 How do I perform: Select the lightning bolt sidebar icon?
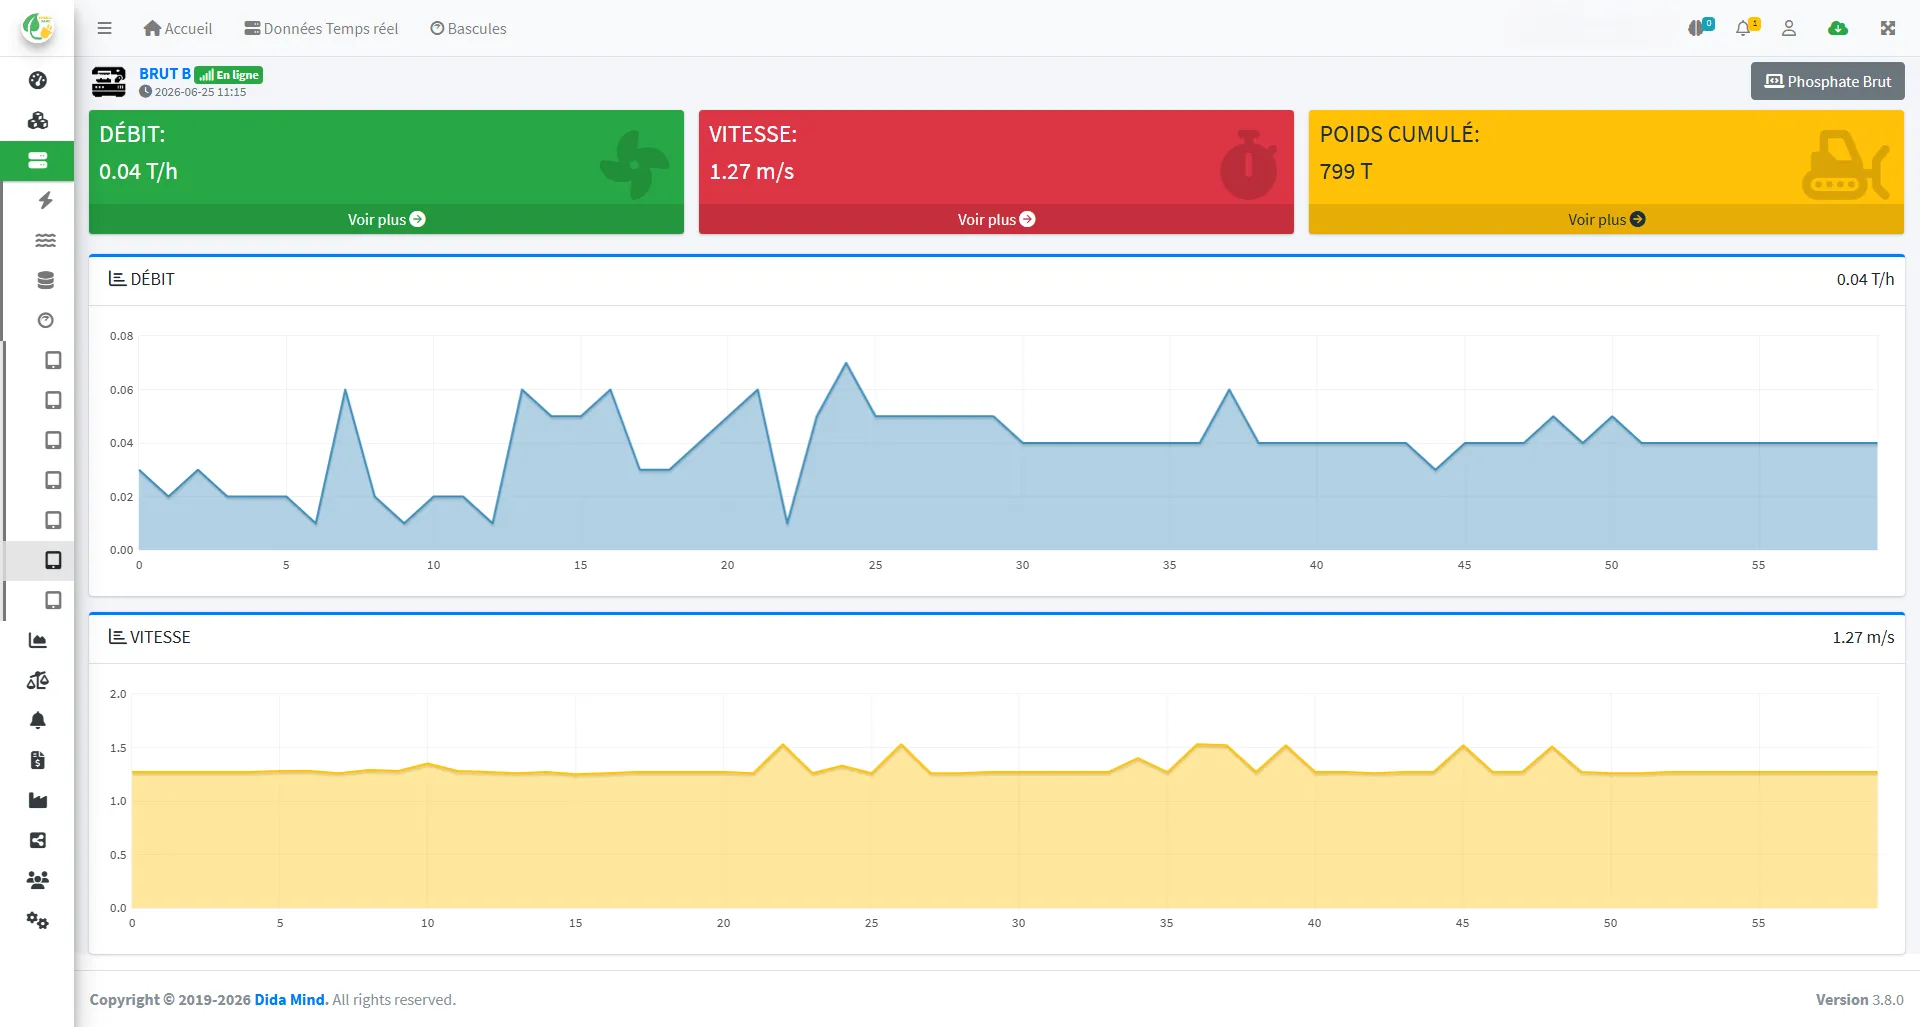click(x=45, y=200)
